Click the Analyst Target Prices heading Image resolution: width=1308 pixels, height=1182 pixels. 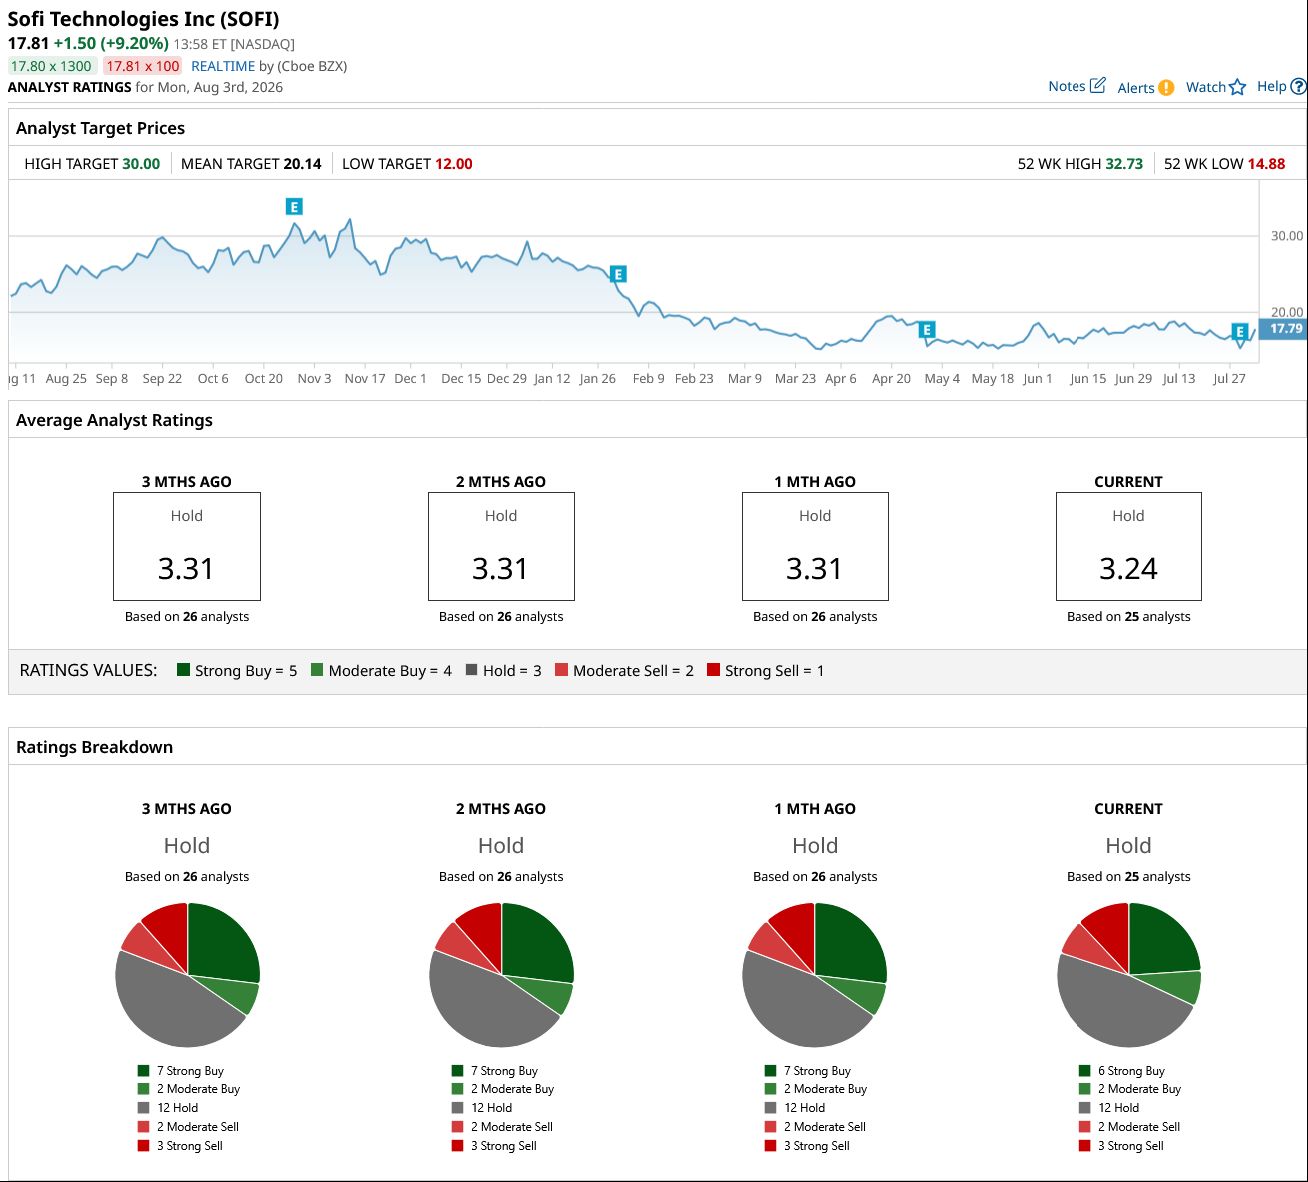(x=101, y=128)
